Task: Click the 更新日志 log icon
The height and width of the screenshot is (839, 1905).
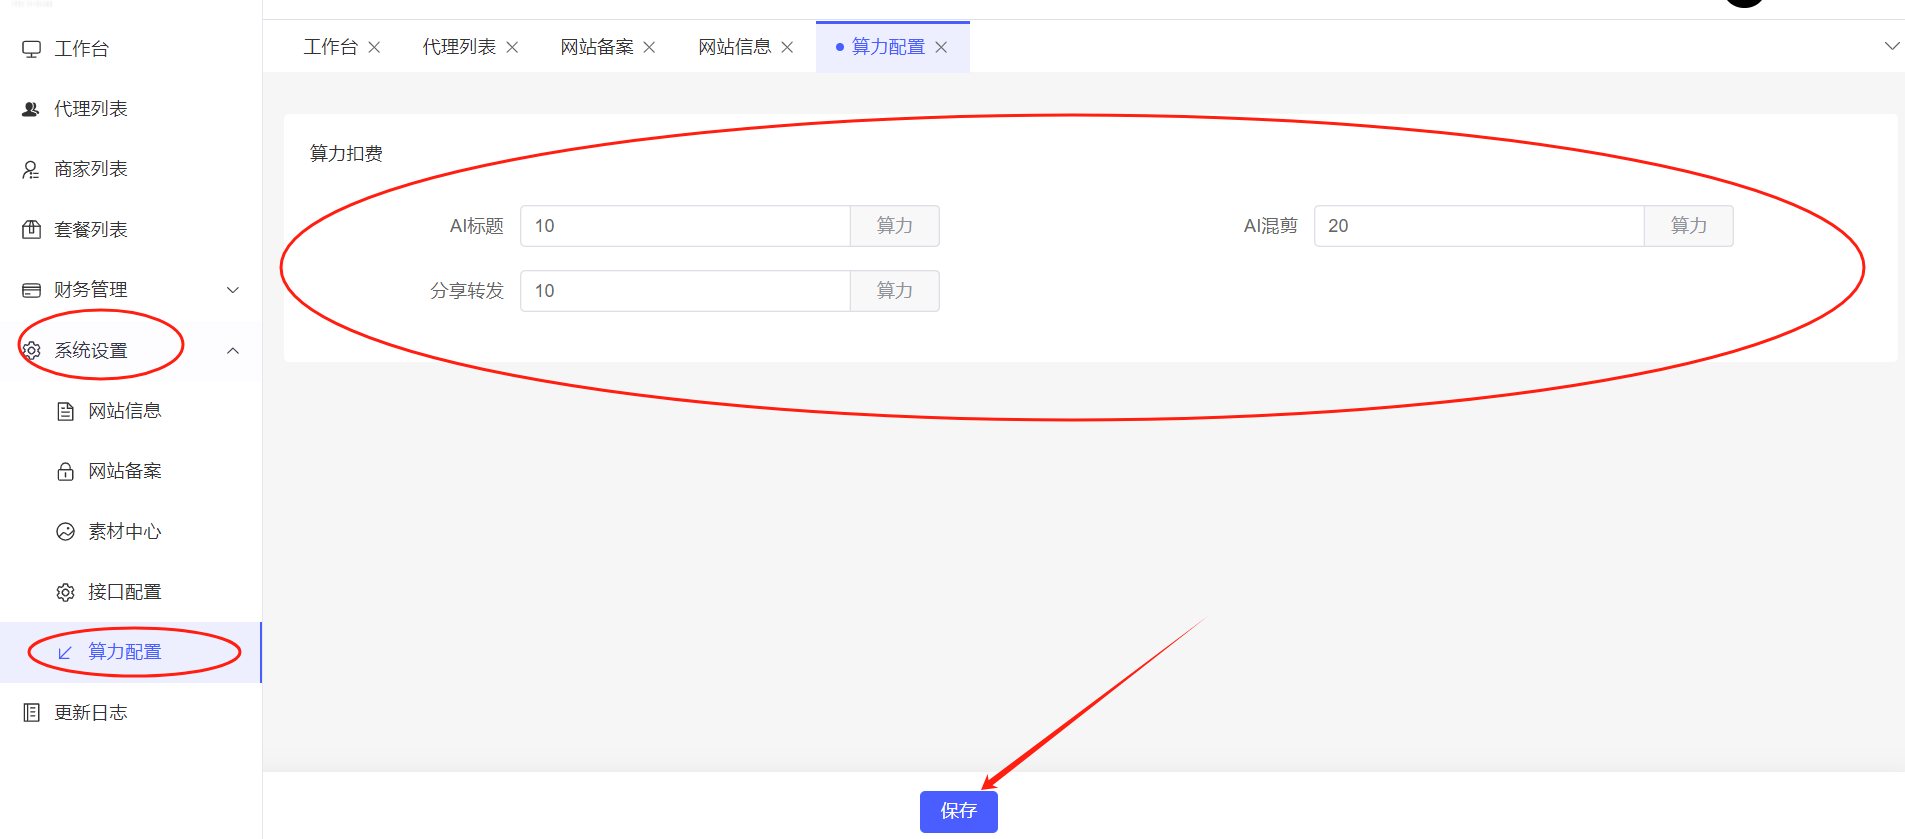Action: pyautogui.click(x=31, y=713)
